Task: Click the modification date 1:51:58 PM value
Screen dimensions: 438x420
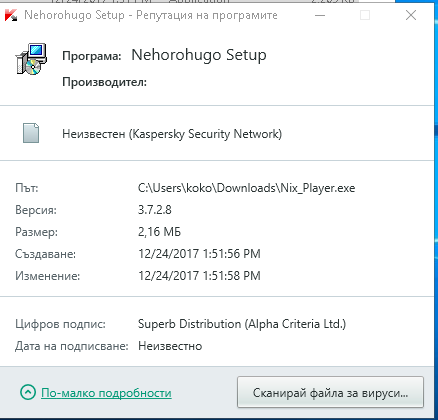Action: point(199,276)
